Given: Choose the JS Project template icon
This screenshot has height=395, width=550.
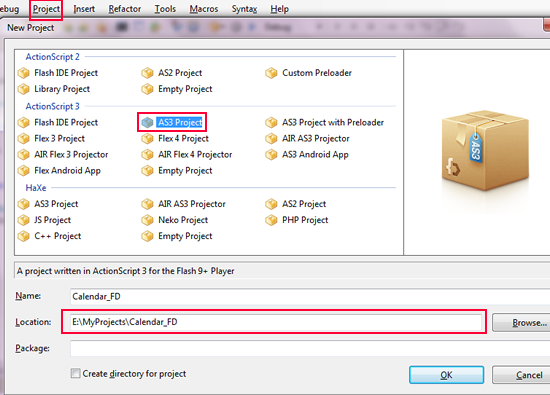Looking at the screenshot, I should [24, 220].
